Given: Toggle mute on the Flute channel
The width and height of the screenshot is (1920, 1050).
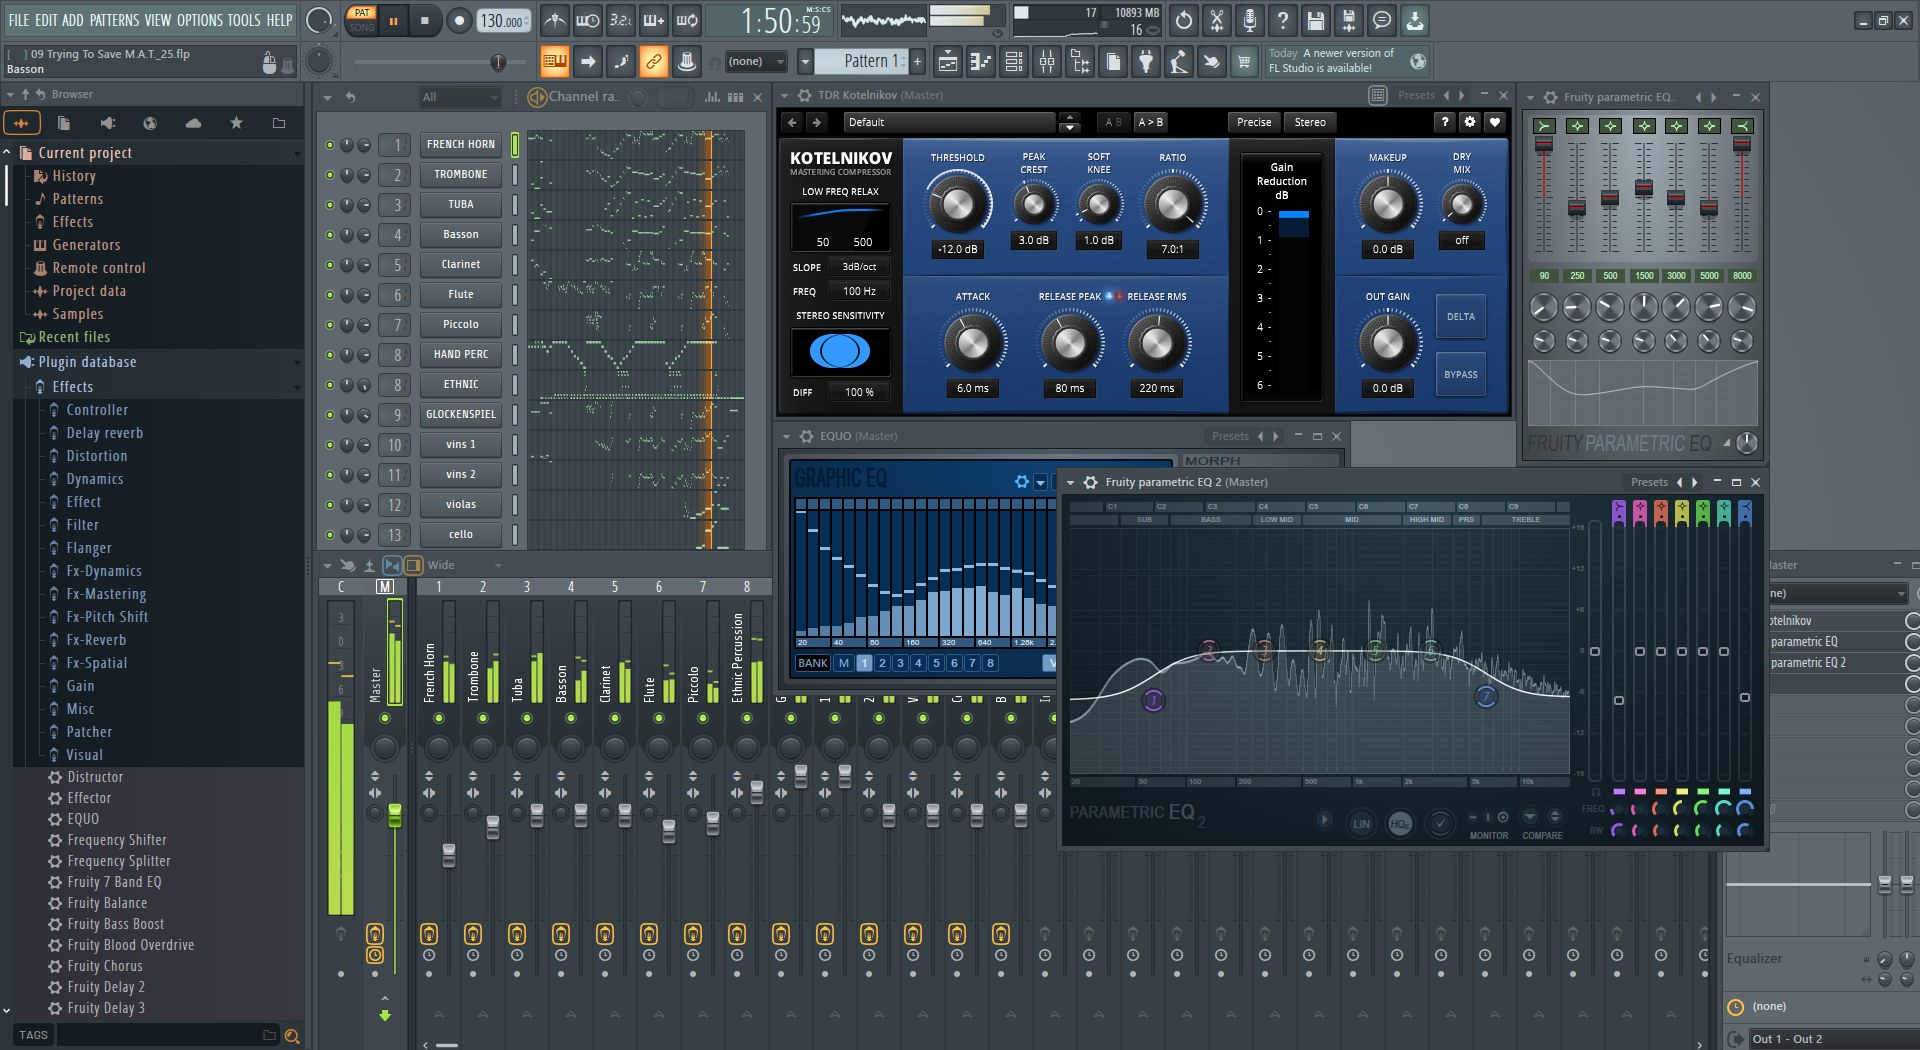Looking at the screenshot, I should (330, 295).
